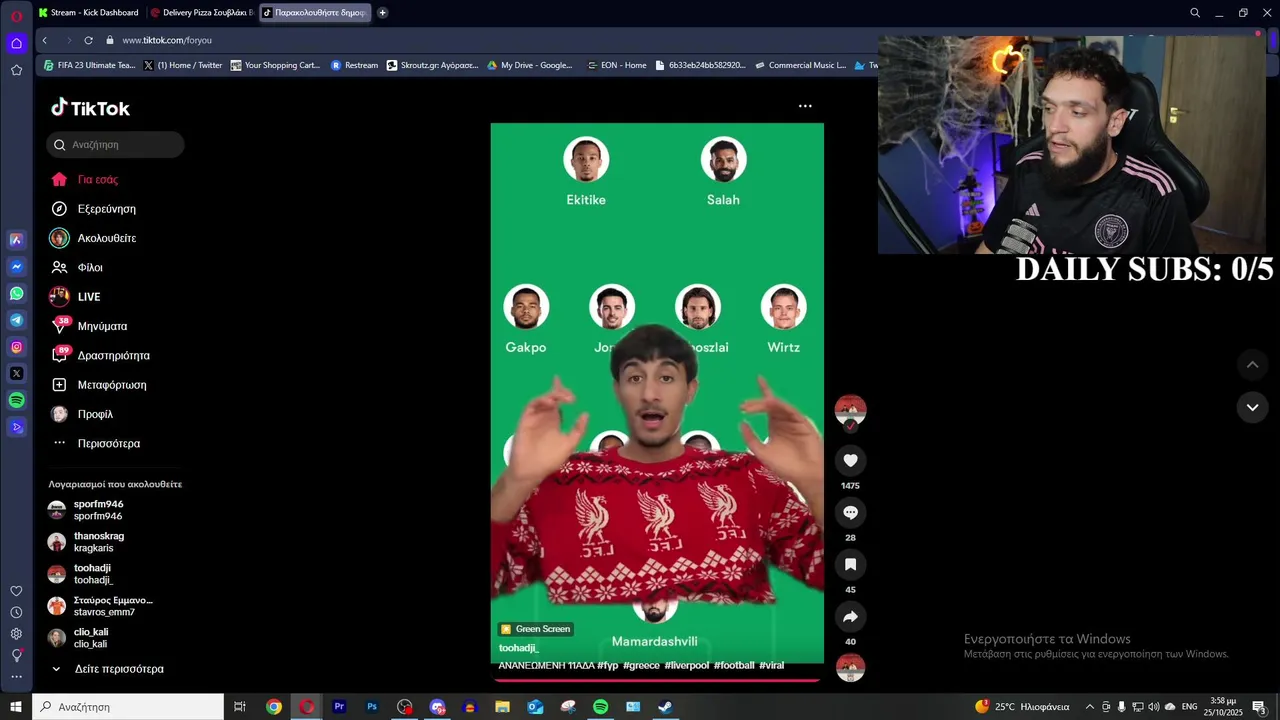The image size is (1280, 720).
Task: Show hidden system tray icons chevron
Action: (1090, 707)
